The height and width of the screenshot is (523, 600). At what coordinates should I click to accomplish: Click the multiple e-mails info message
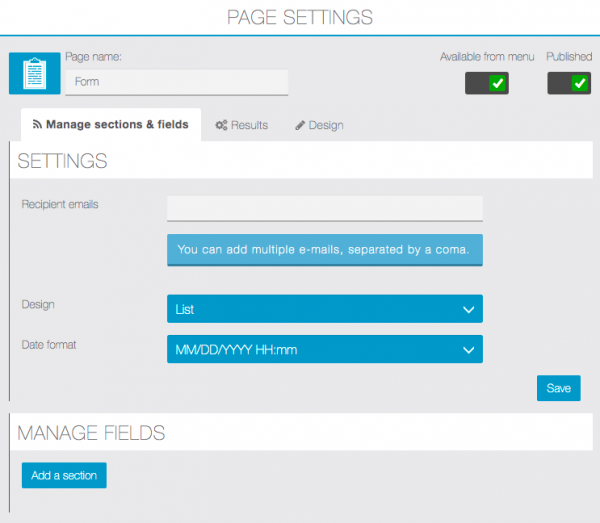[324, 249]
